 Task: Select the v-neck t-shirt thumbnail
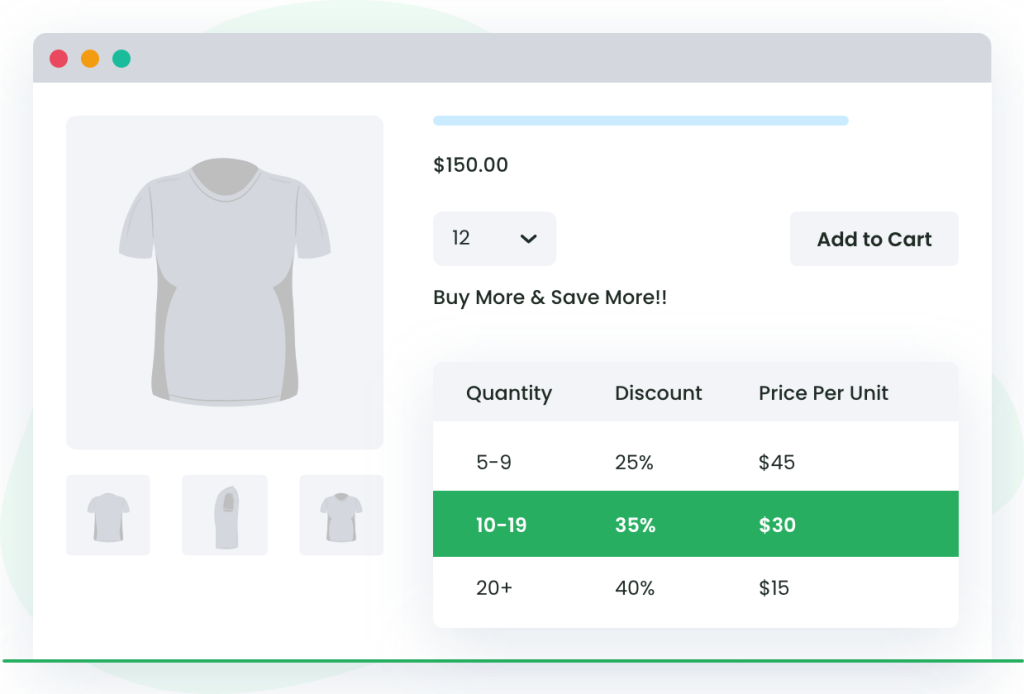pos(341,515)
